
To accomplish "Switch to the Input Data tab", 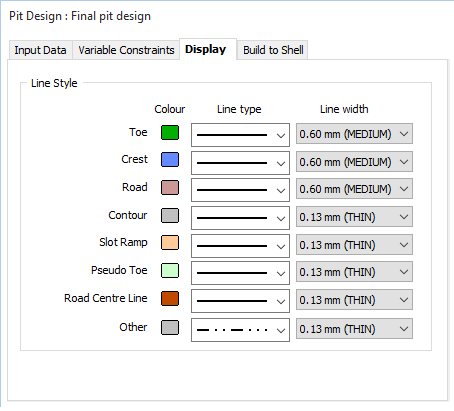I will [x=40, y=50].
